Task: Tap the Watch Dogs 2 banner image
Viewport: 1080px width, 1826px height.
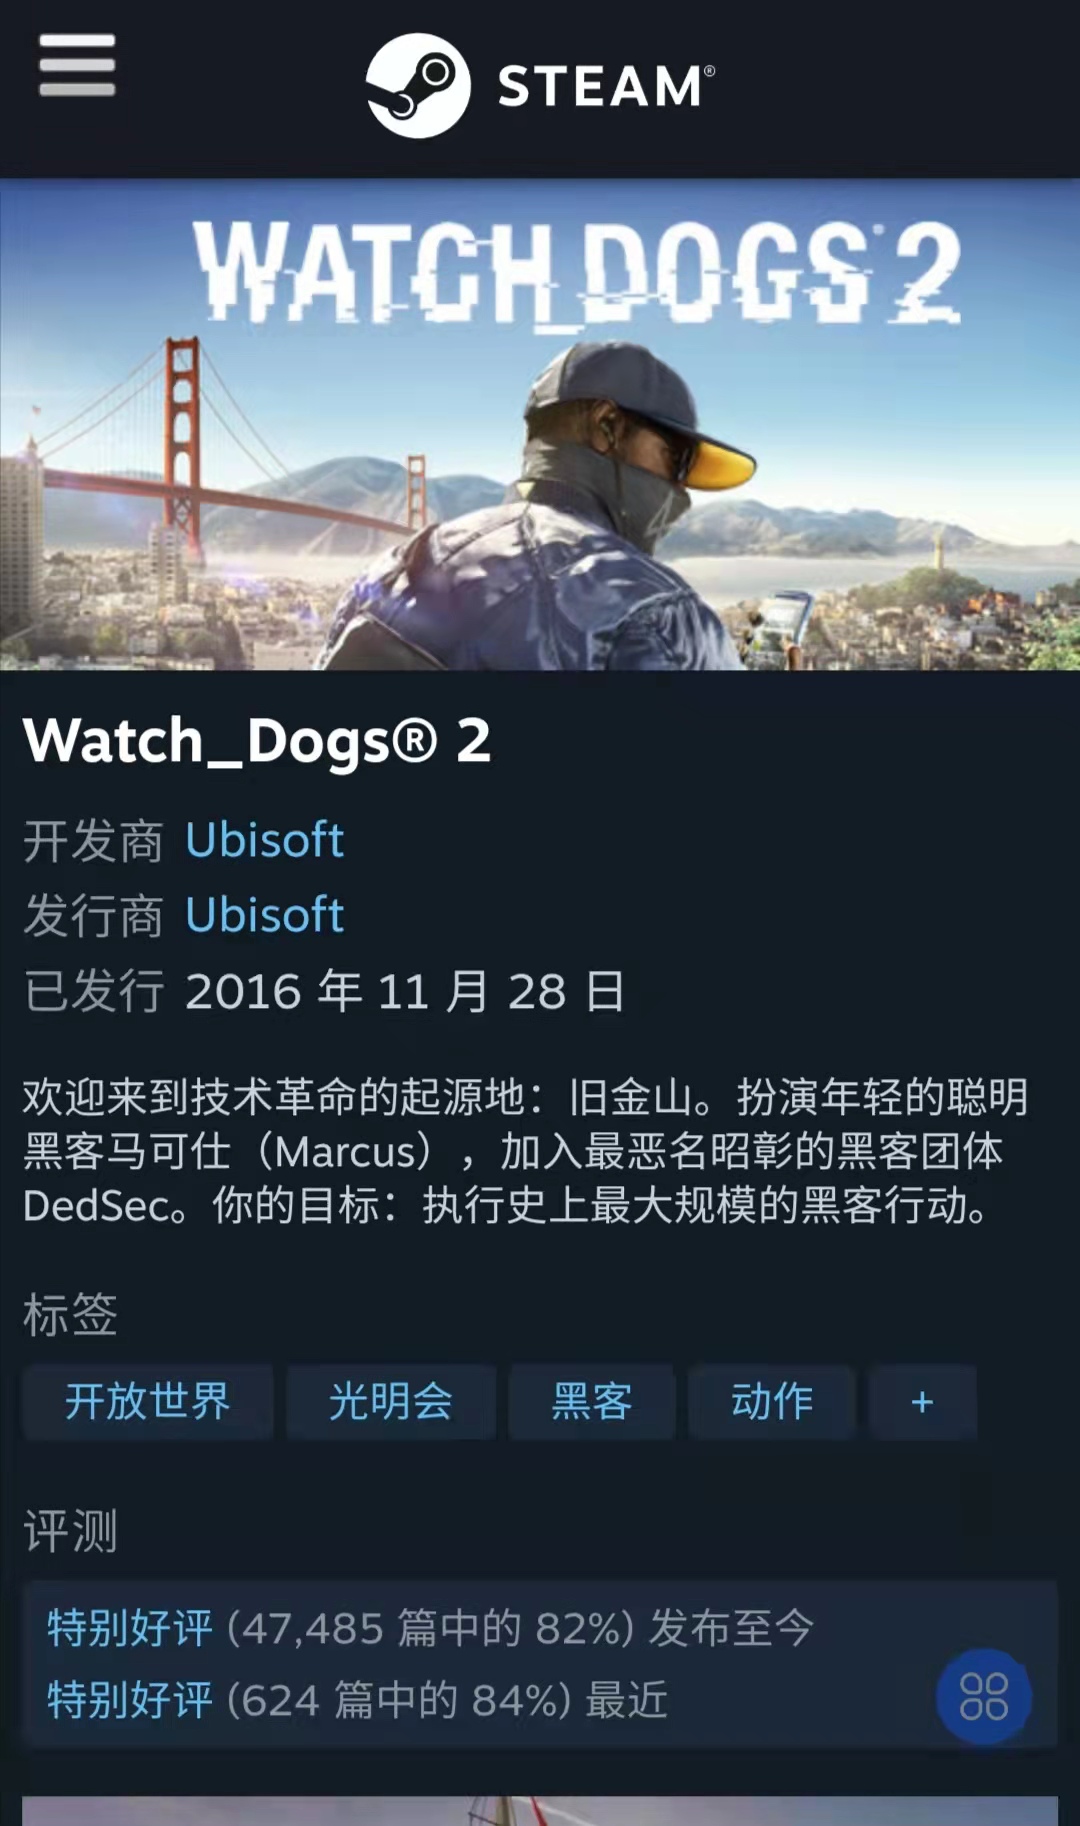Action: click(540, 425)
